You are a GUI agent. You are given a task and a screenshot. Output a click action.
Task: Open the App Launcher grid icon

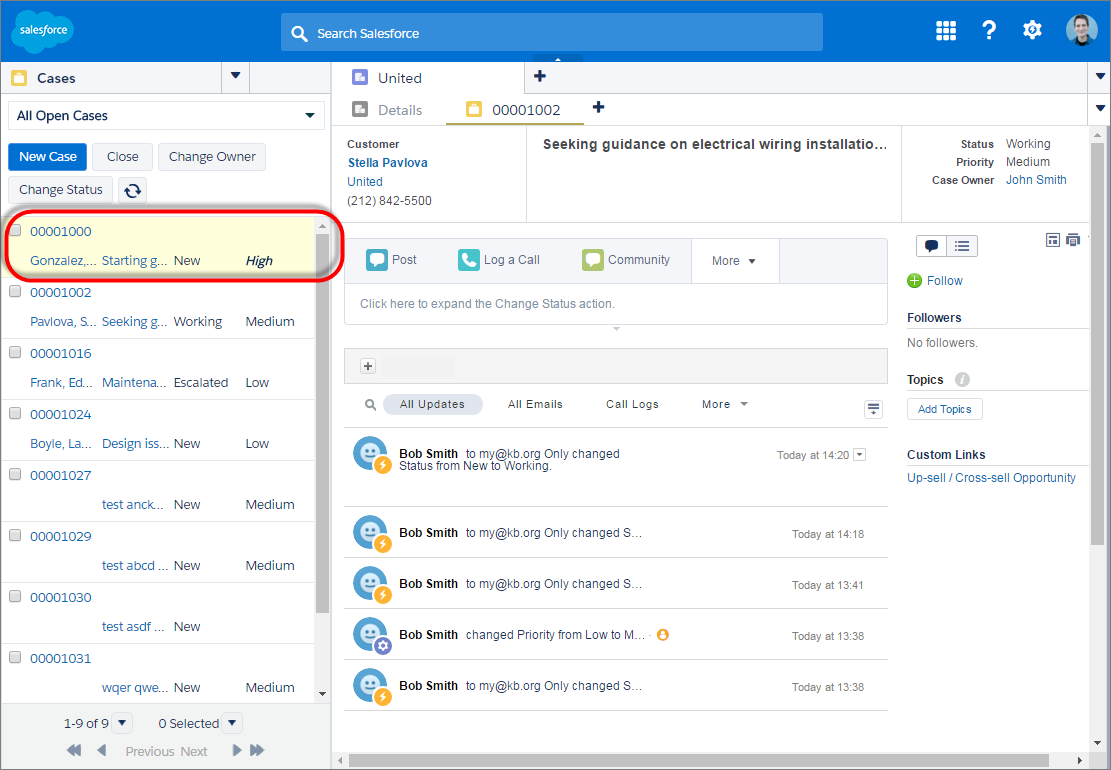946,30
